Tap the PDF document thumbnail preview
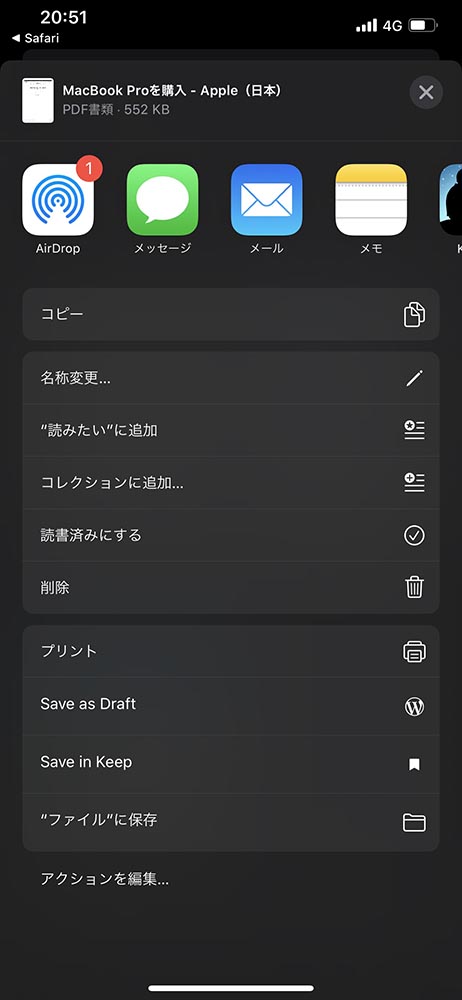This screenshot has height=1000, width=462. (x=38, y=101)
